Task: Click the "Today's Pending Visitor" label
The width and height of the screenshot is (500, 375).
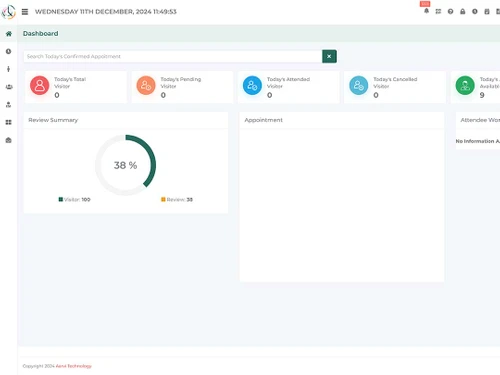Action: pyautogui.click(x=181, y=83)
